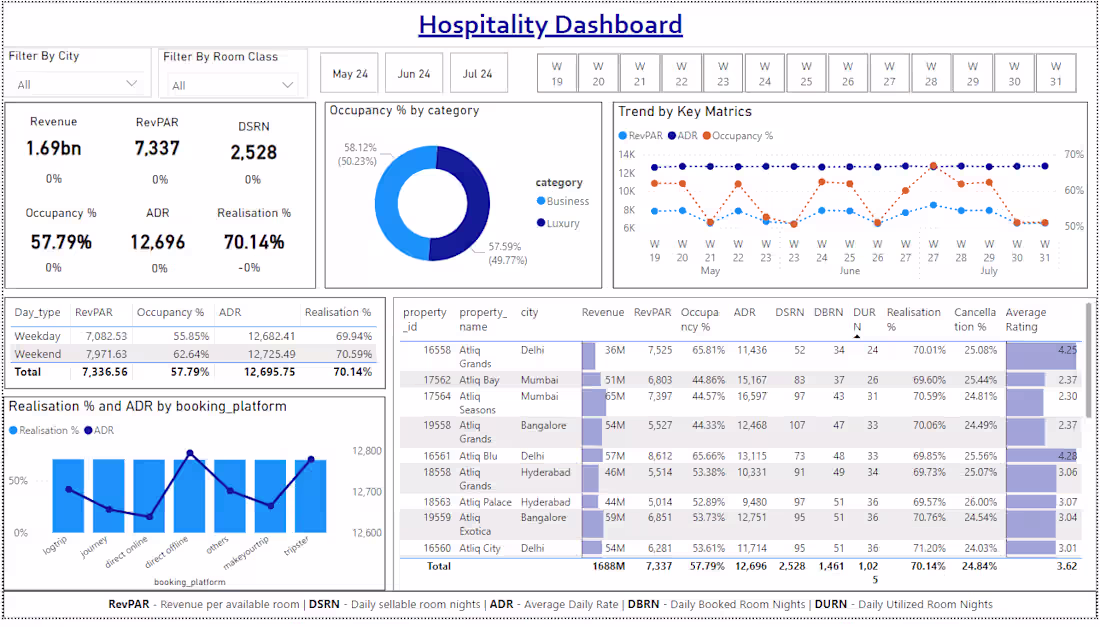This screenshot has height=627, width=1100.
Task: Toggle the Realisation % legend in booking platform chart
Action: tap(47, 428)
